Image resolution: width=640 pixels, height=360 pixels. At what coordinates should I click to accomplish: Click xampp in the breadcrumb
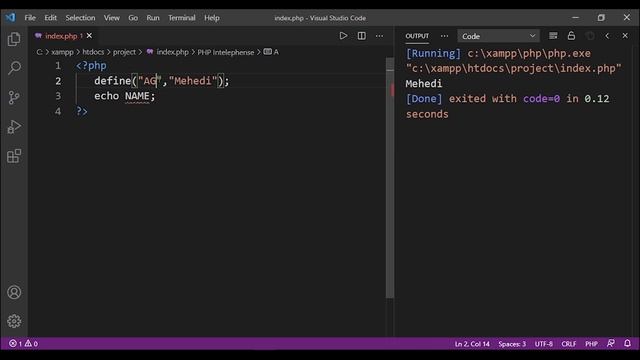tap(62, 52)
